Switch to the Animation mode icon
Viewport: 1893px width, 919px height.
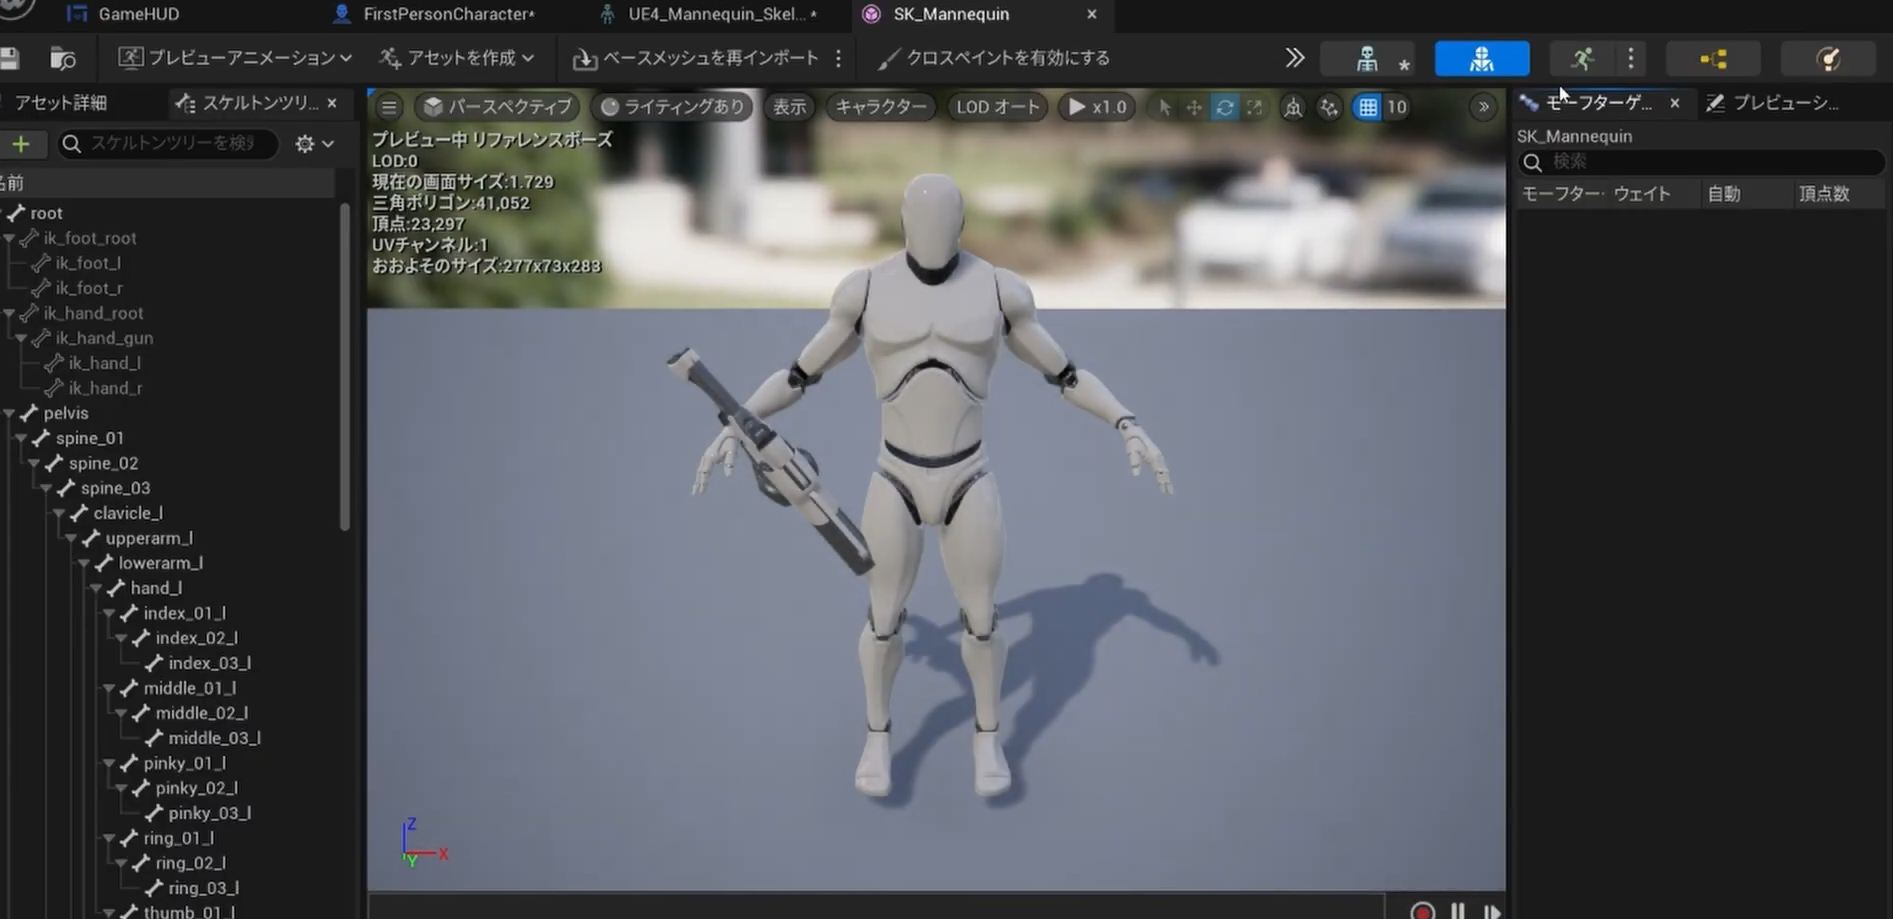(x=1582, y=59)
